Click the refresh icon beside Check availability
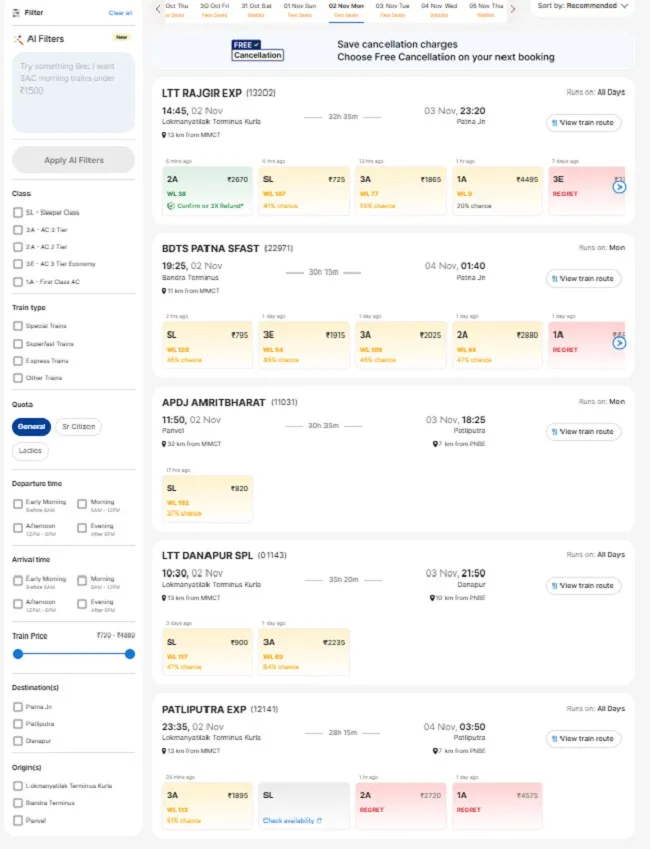This screenshot has height=849, width=650. point(319,821)
